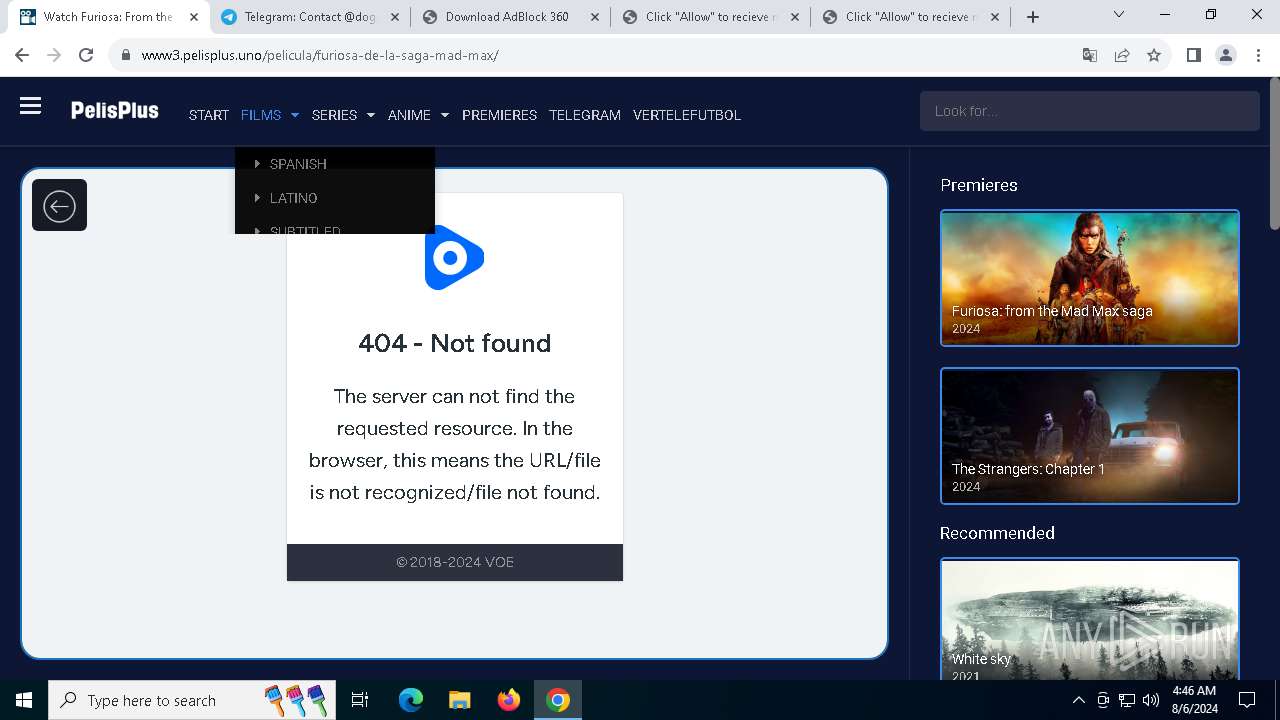Viewport: 1280px width, 720px height.
Task: Open the TELEGRAM nav link
Action: 585,115
